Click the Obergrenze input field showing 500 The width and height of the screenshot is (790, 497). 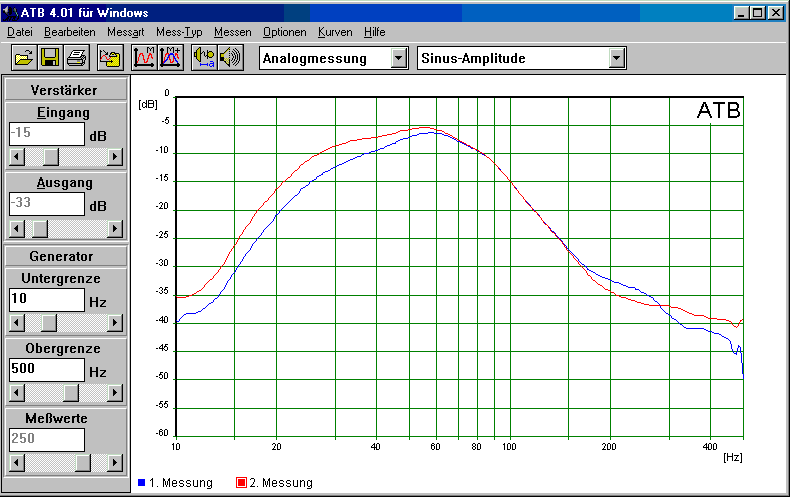pos(46,370)
